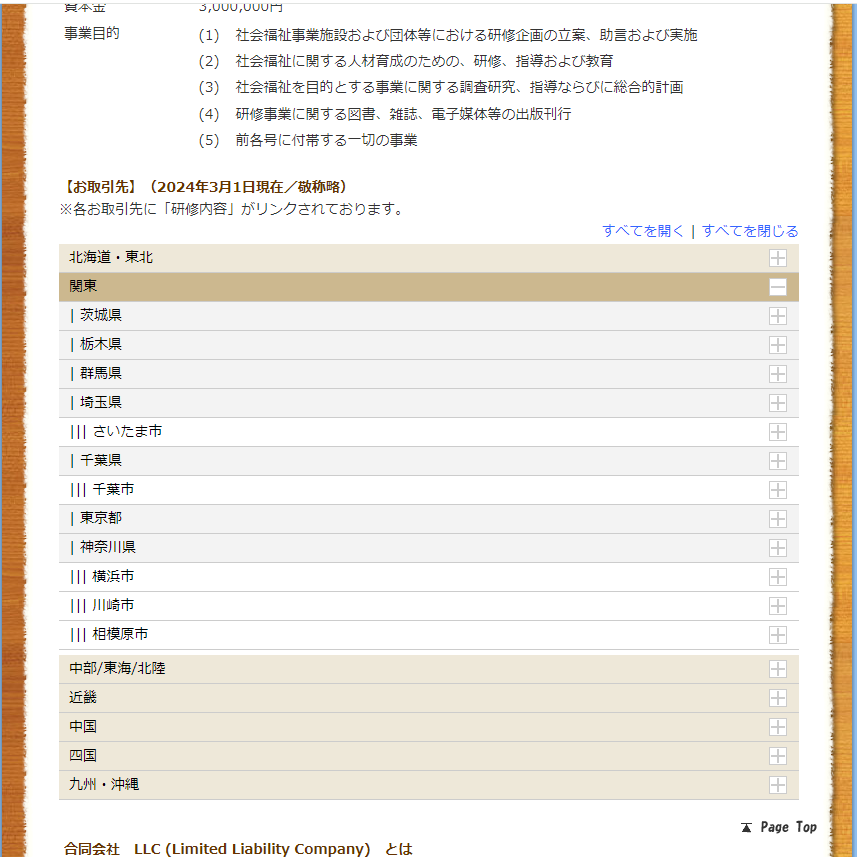Expand 横浜市 row plus icon
The width and height of the screenshot is (857, 857).
777,577
